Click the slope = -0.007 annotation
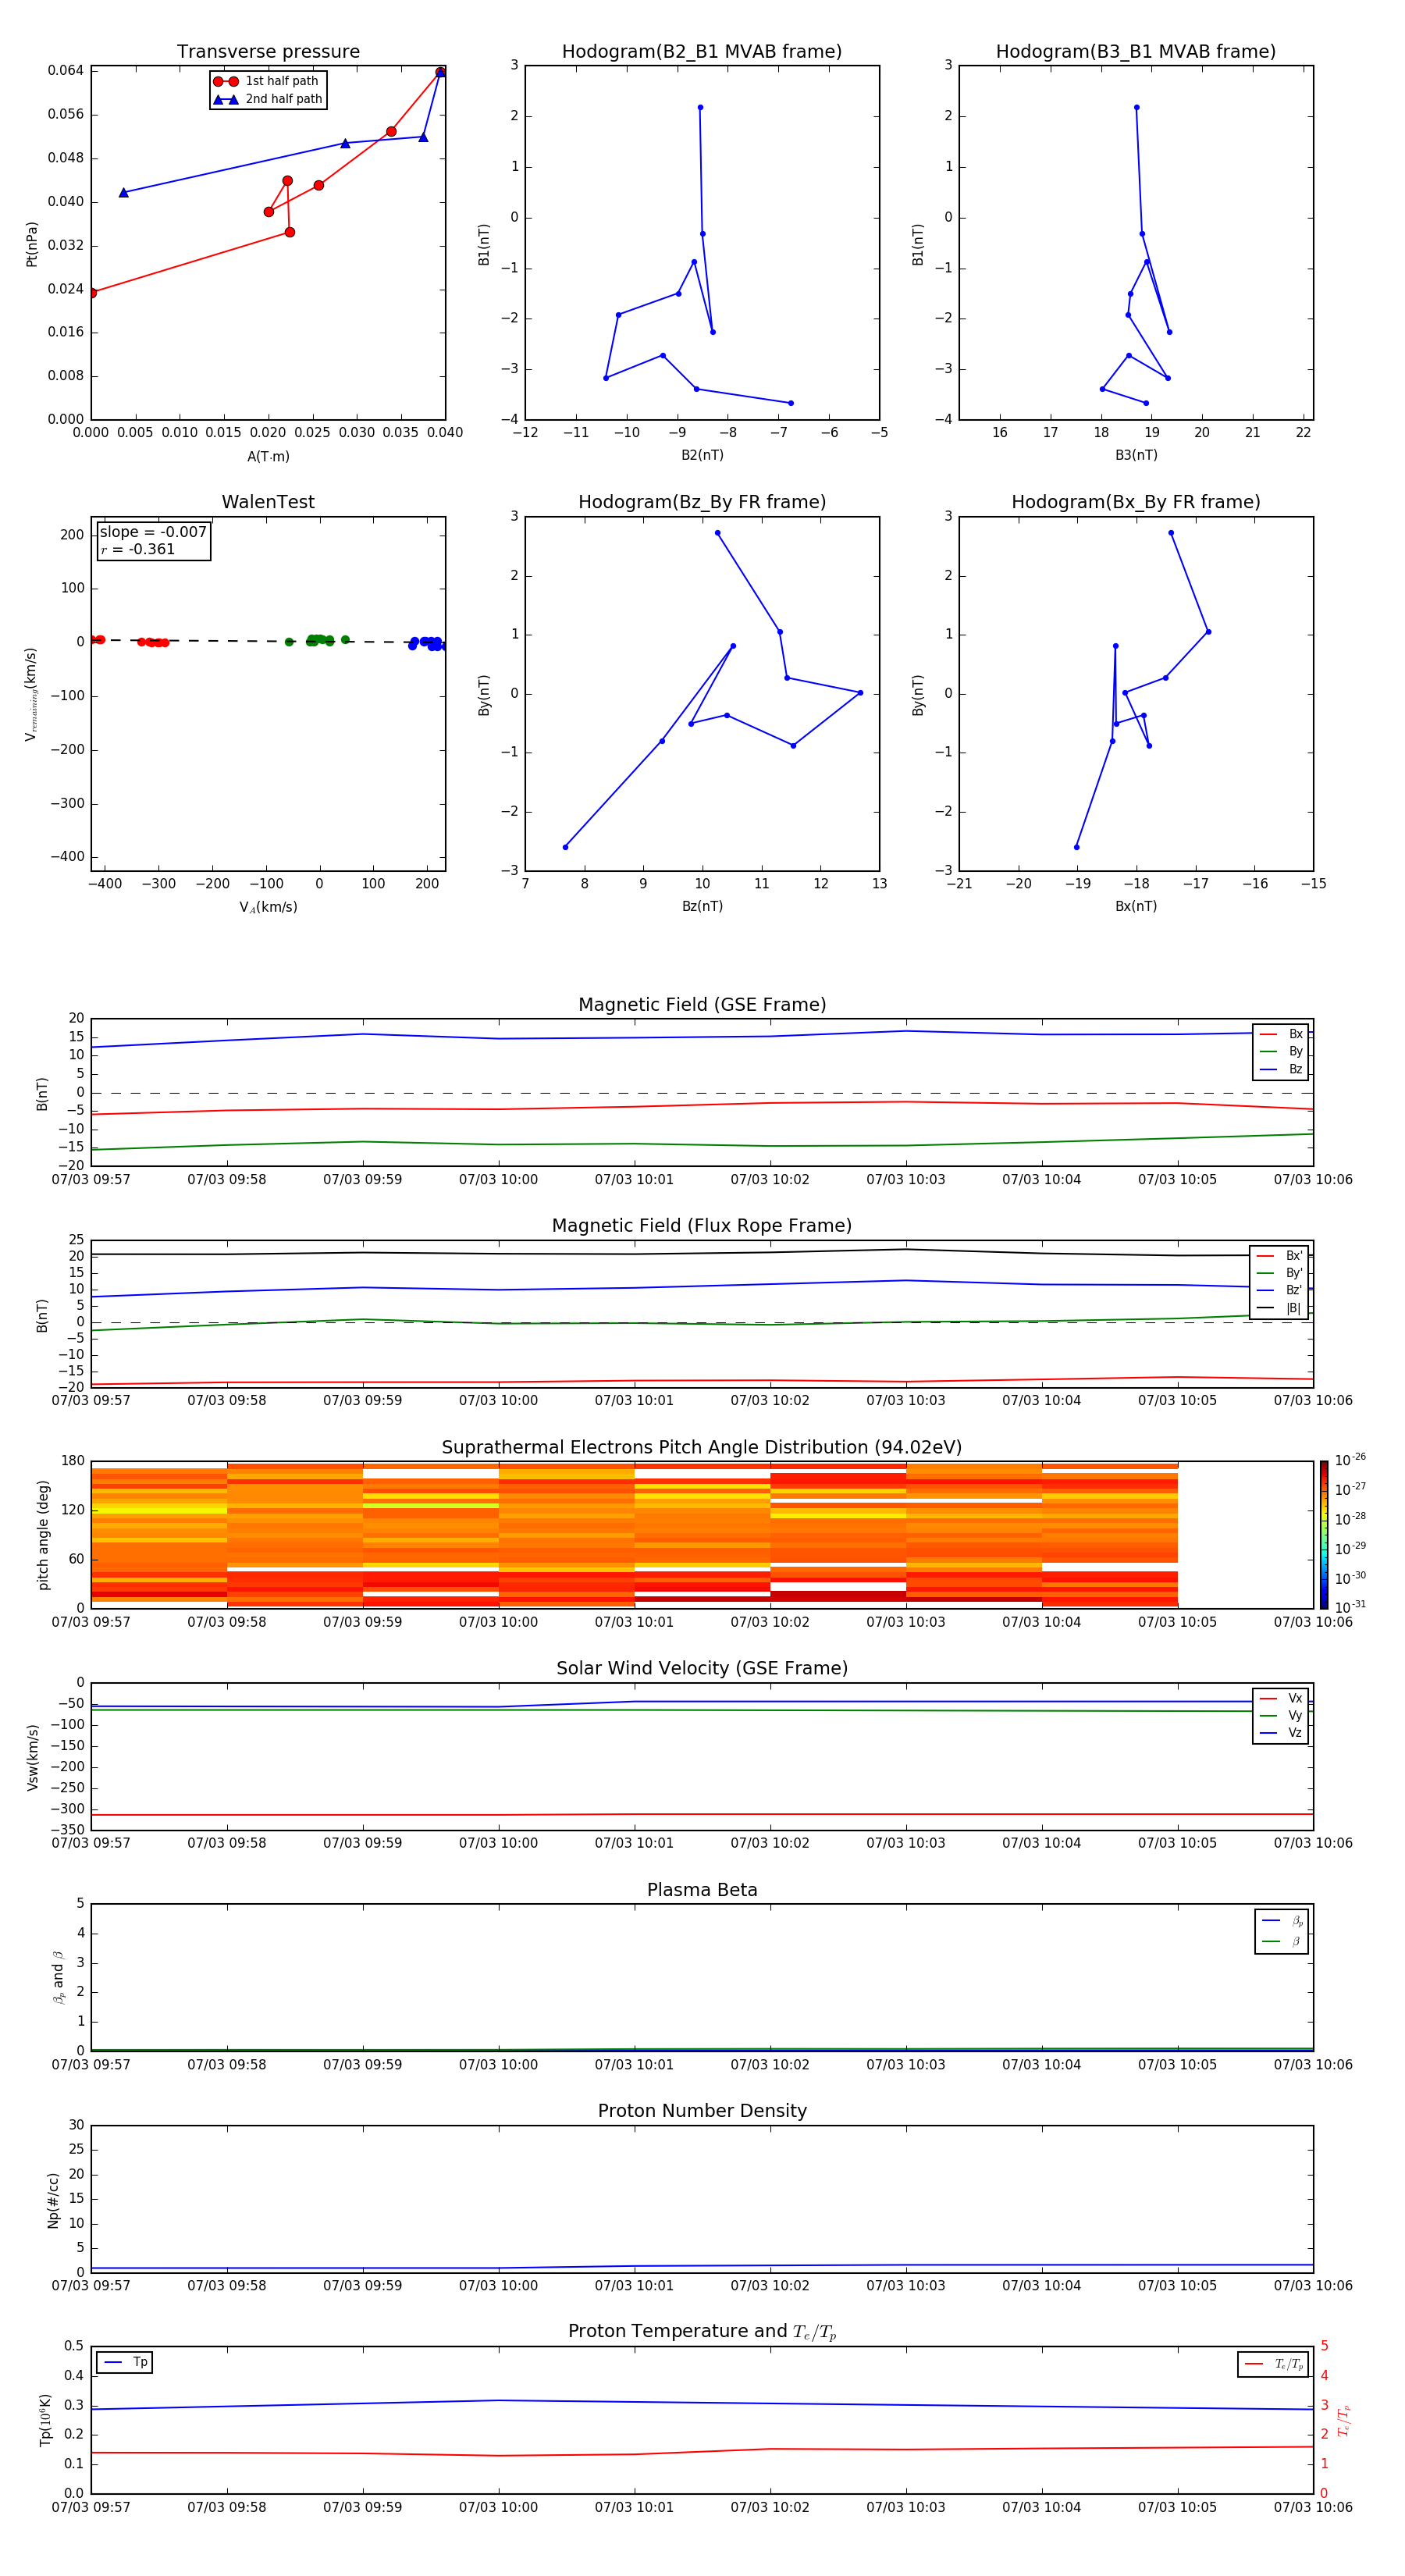Screen dimensions: 1405x2576 point(153,532)
